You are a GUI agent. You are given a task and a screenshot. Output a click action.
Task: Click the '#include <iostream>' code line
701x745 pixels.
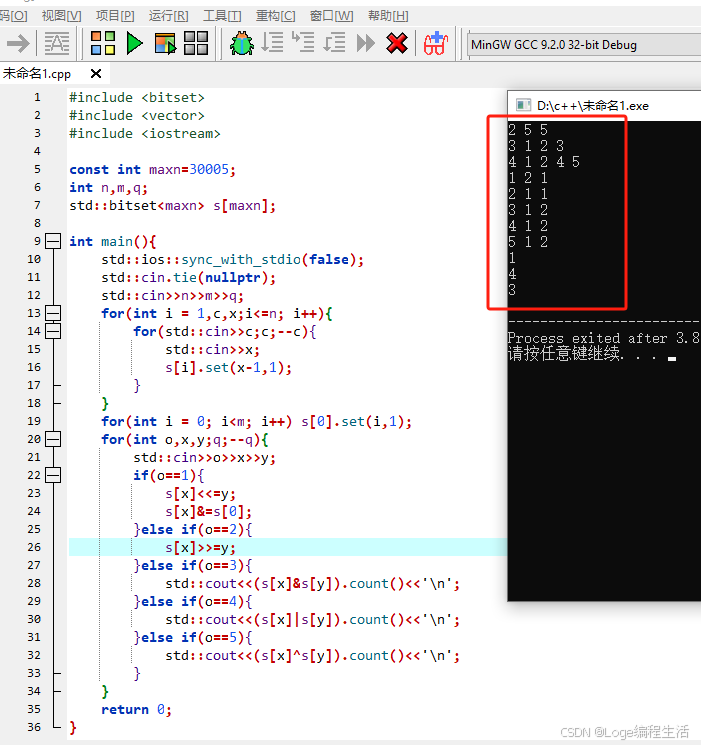(x=145, y=134)
